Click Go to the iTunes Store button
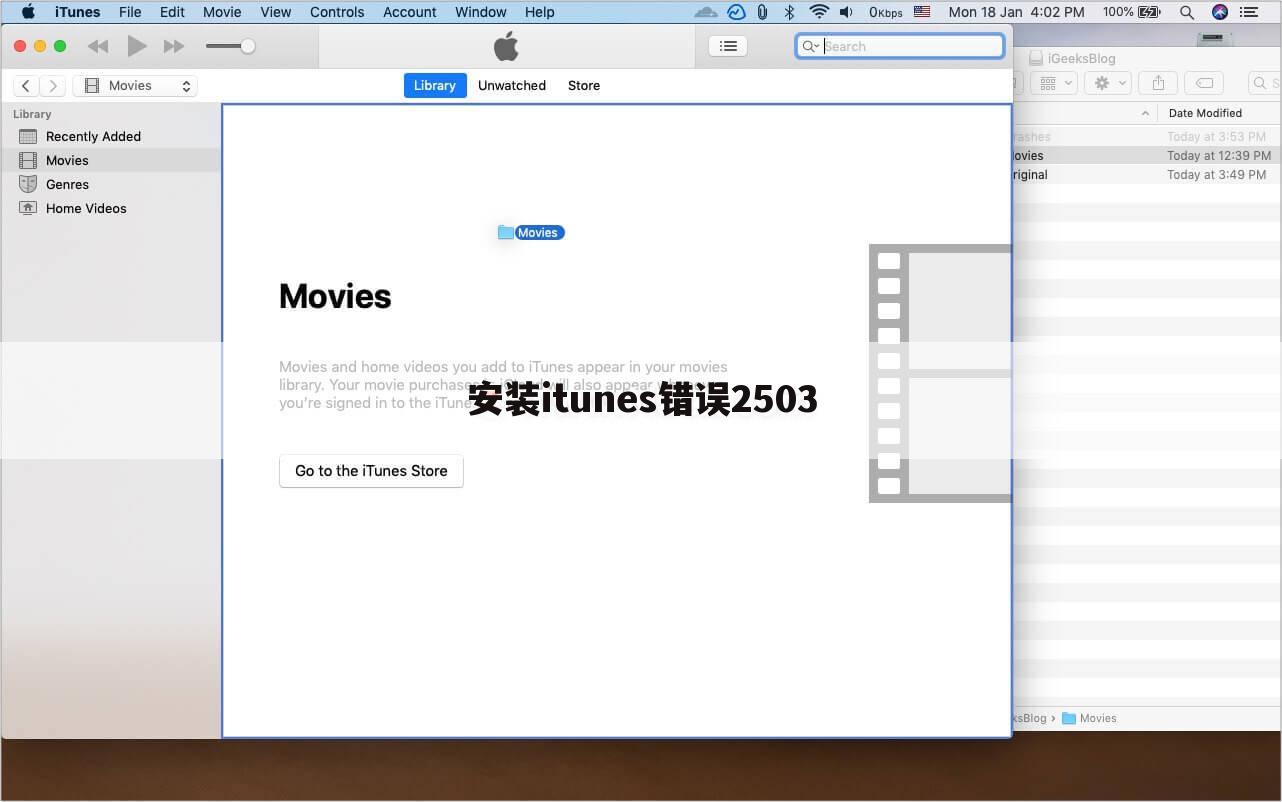 click(x=371, y=471)
